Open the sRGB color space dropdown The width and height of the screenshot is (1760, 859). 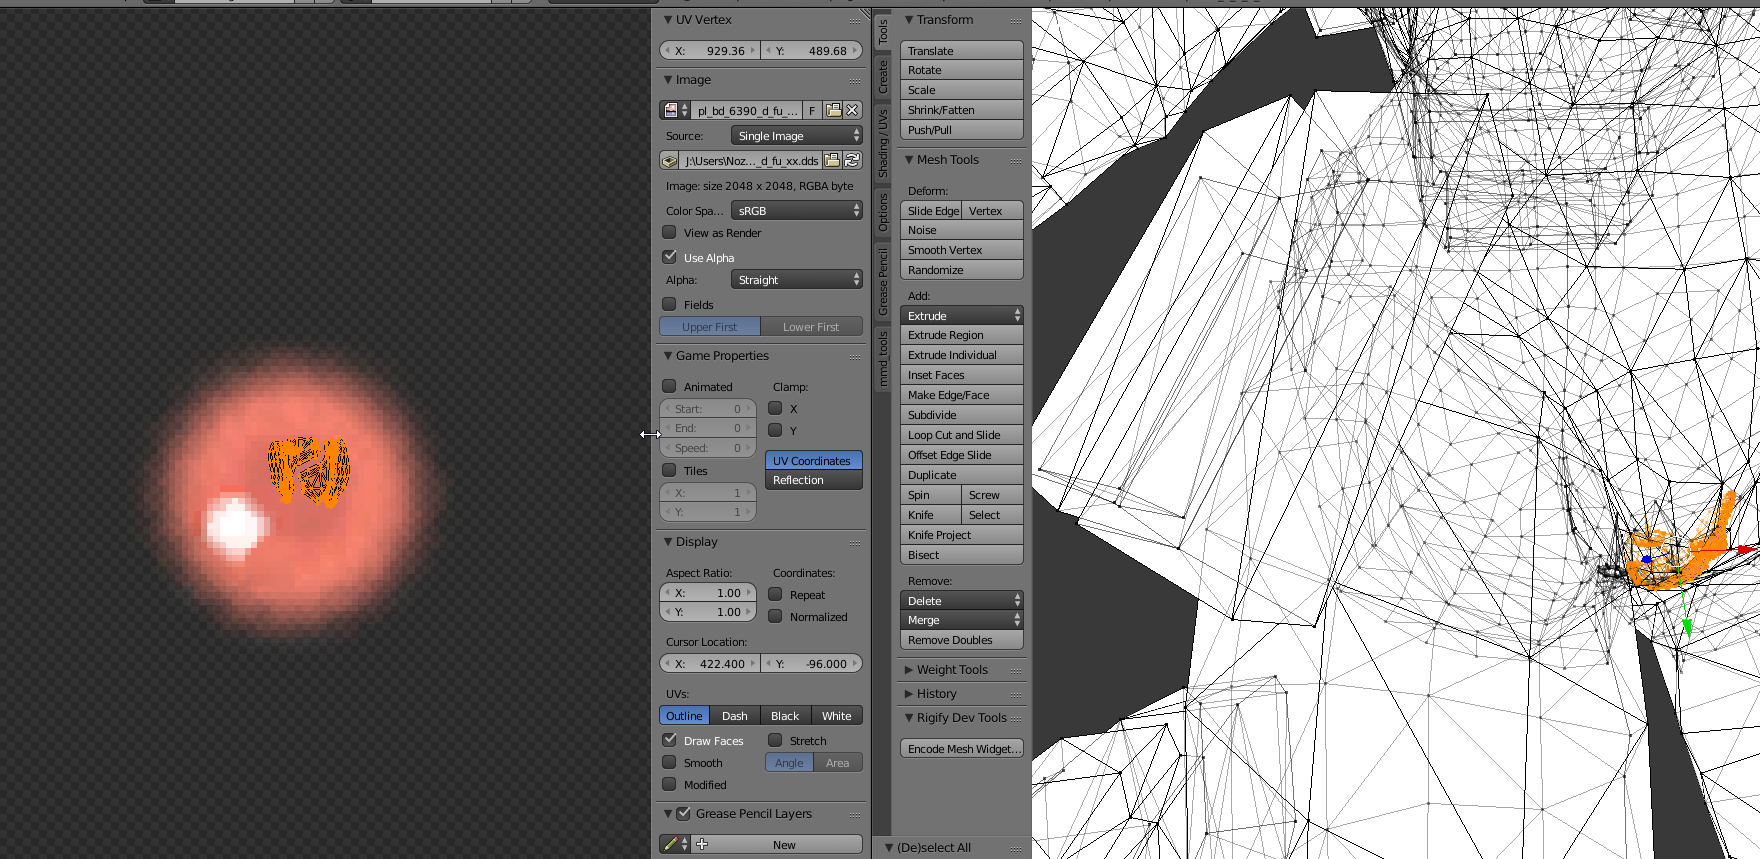[x=796, y=211]
